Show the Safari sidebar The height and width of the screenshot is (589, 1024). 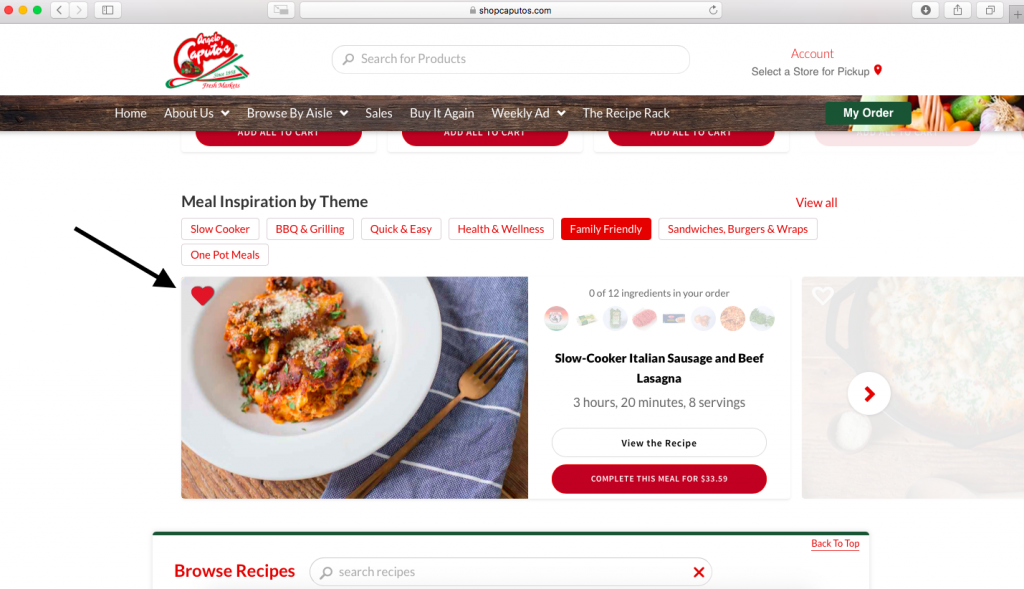tap(108, 10)
